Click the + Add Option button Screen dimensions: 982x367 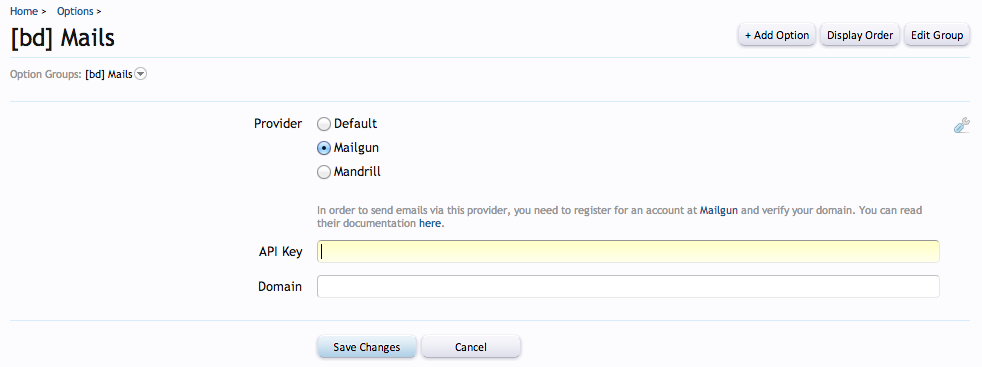coord(777,35)
